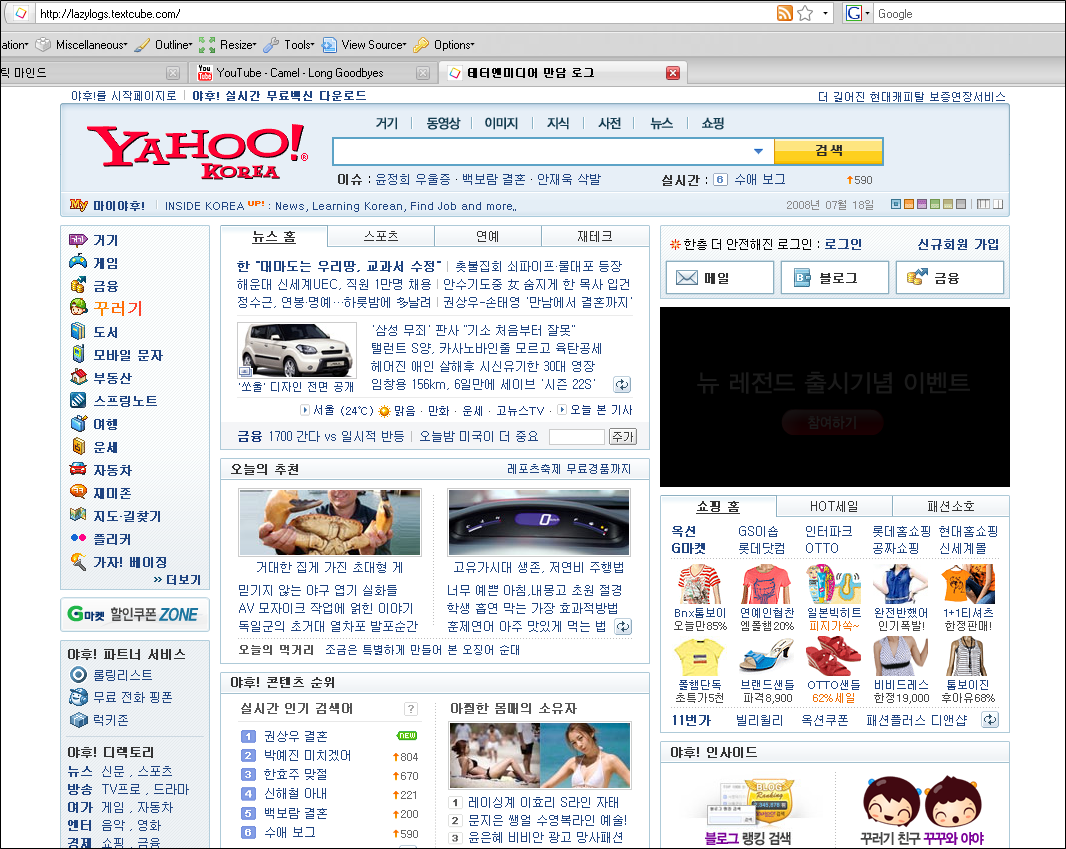
Task: Open the giant crab photo thumbnail
Action: 330,522
